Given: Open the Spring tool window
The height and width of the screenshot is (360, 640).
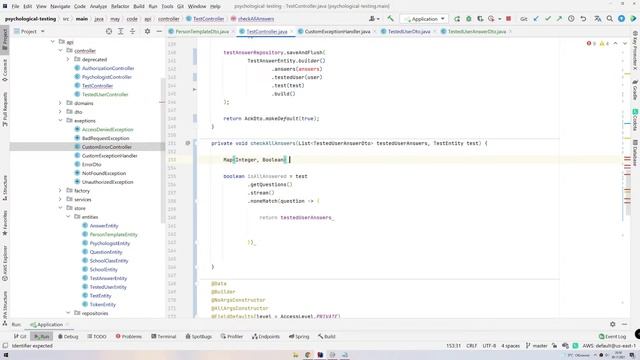Looking at the screenshot, I should 299,336.
